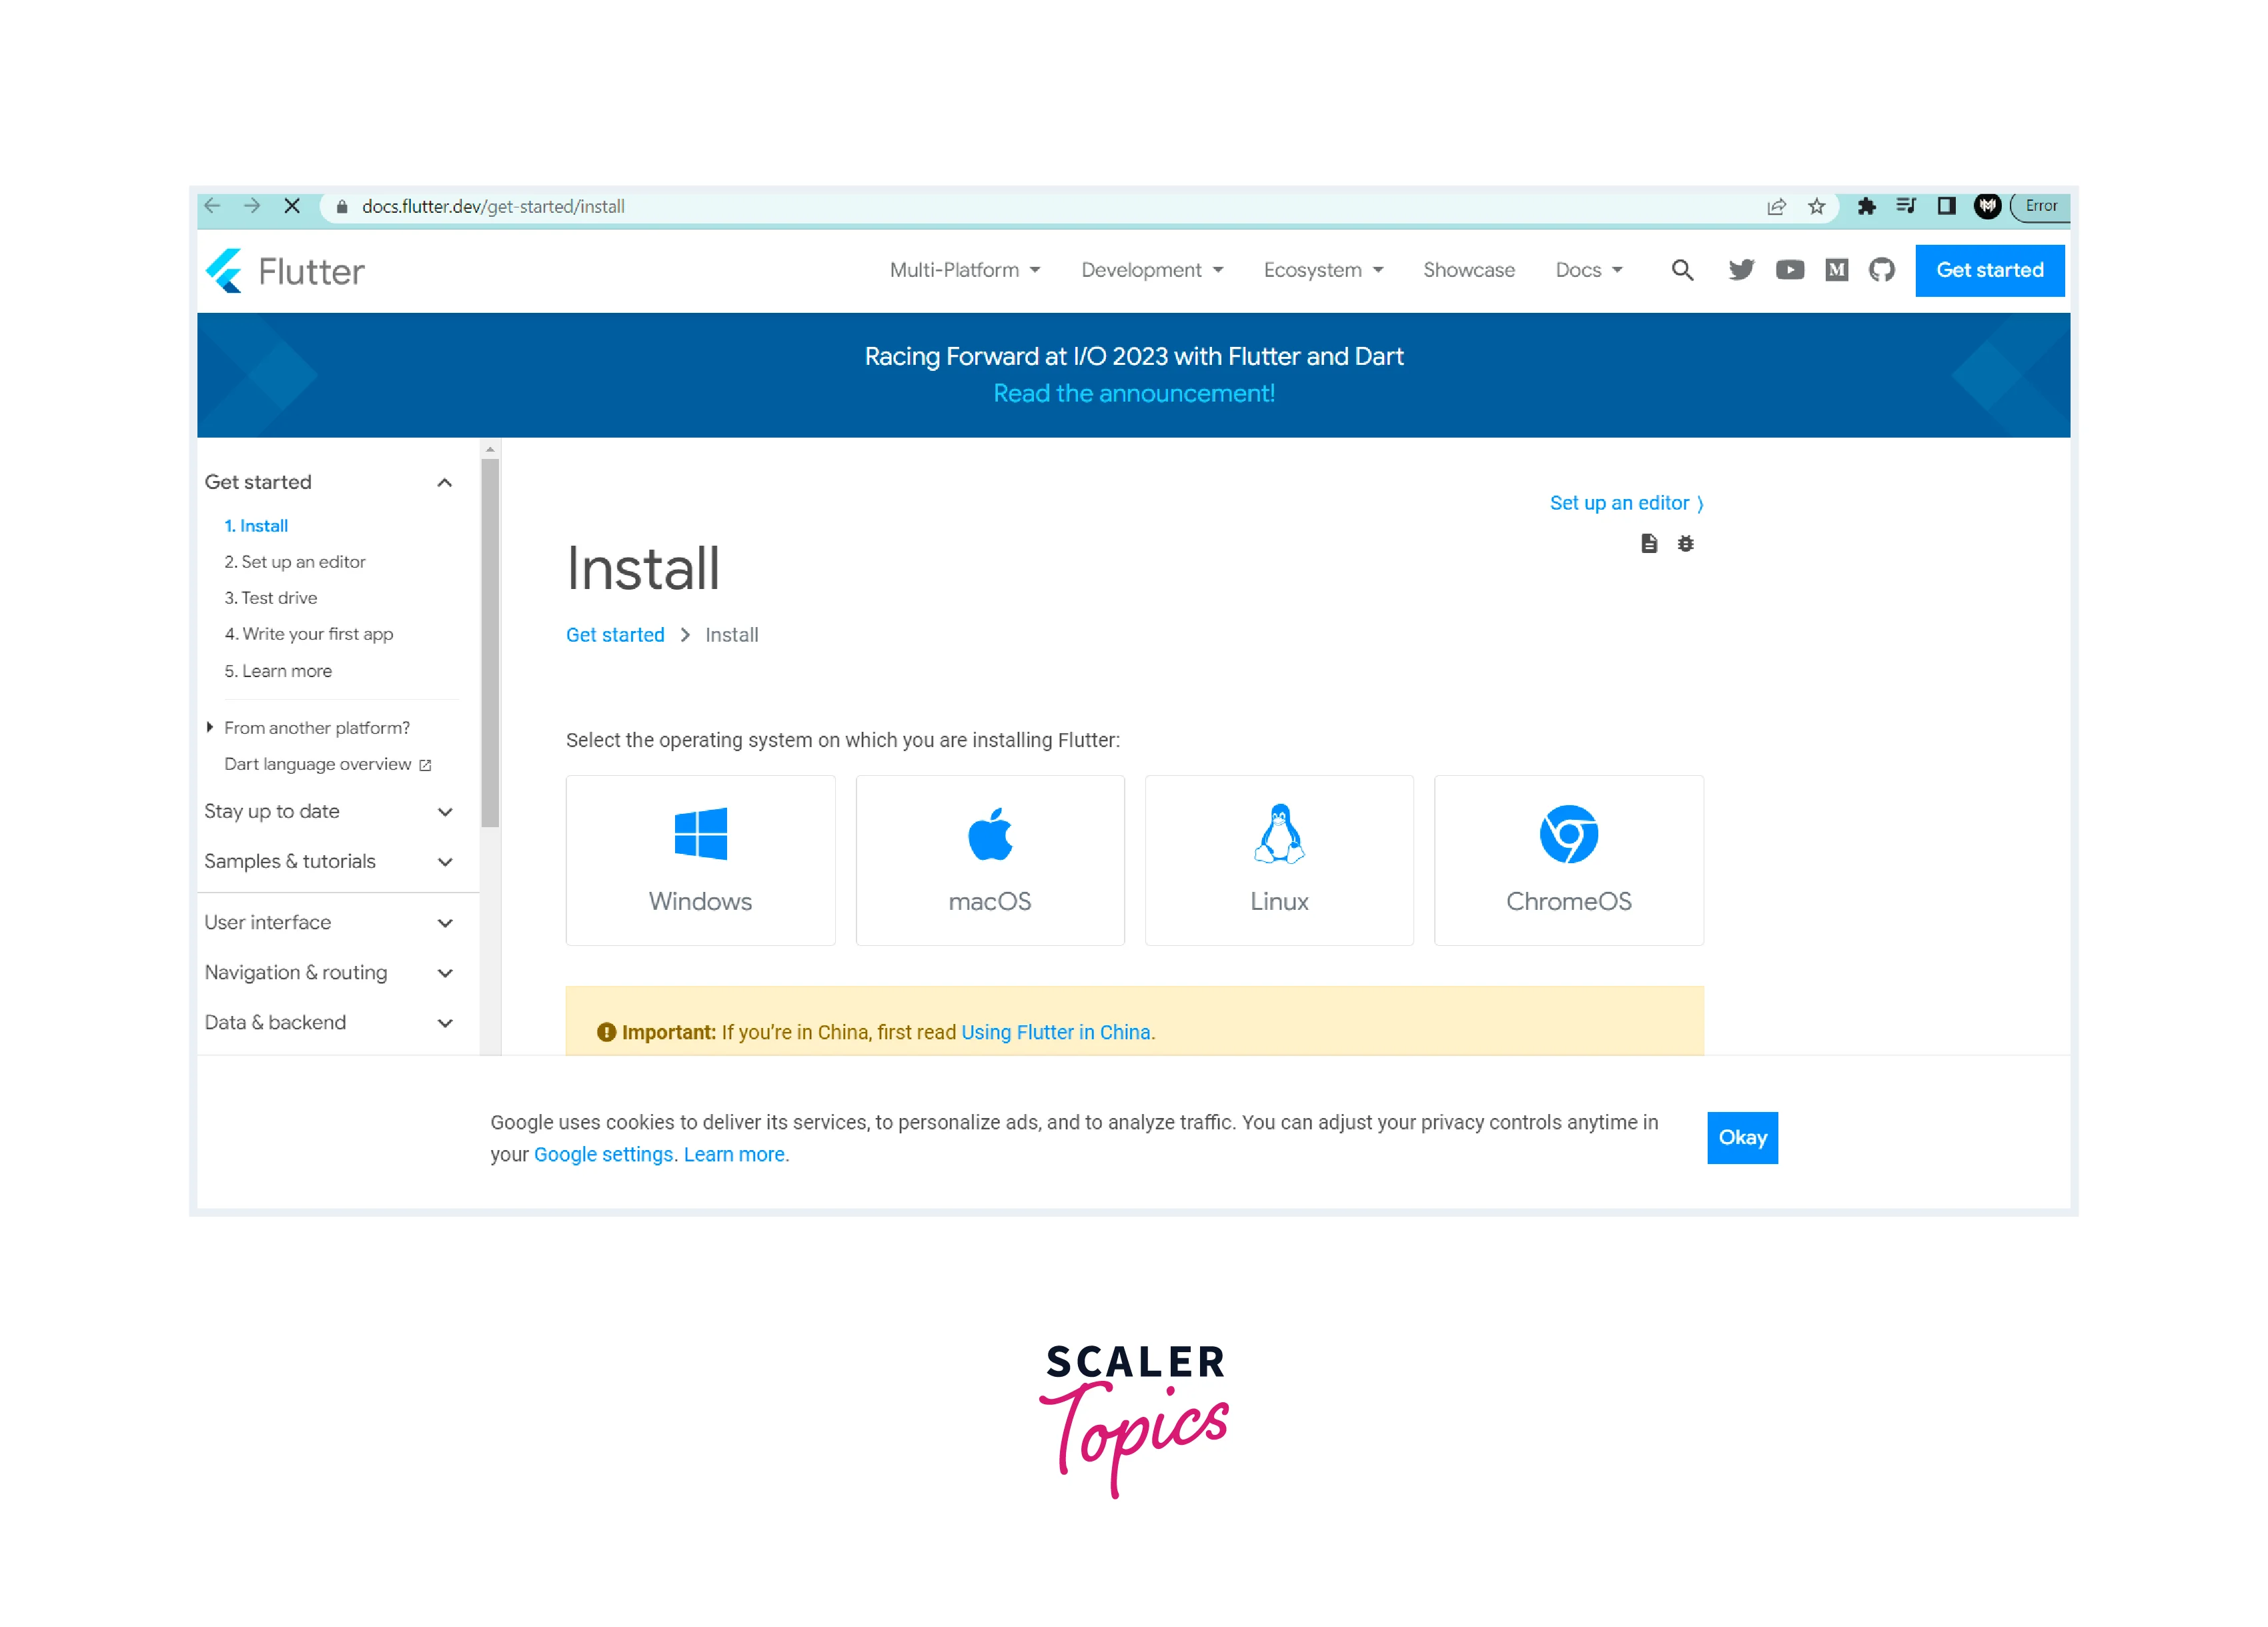Click the view page source icon

pos(1649,544)
